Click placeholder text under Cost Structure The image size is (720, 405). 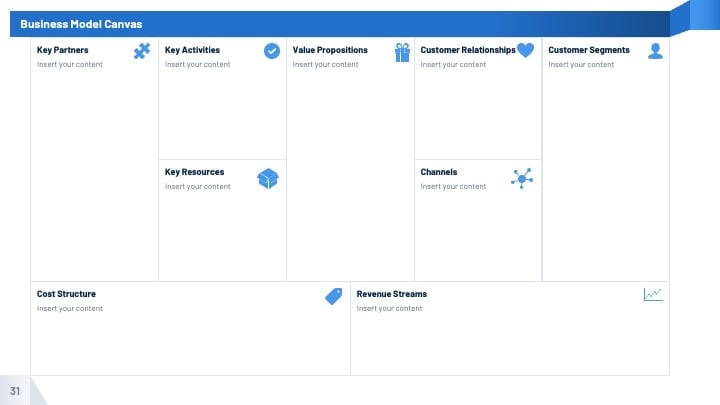tap(70, 309)
